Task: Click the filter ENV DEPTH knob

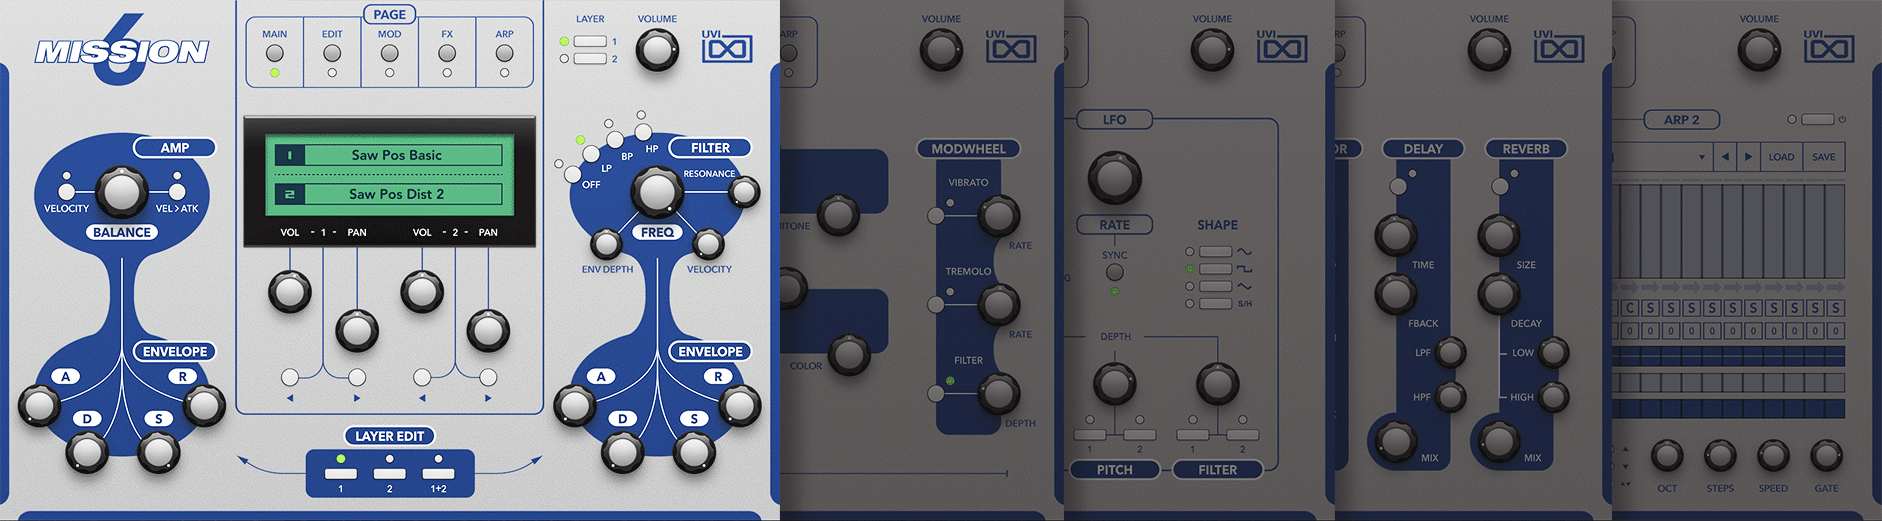Action: click(x=606, y=243)
